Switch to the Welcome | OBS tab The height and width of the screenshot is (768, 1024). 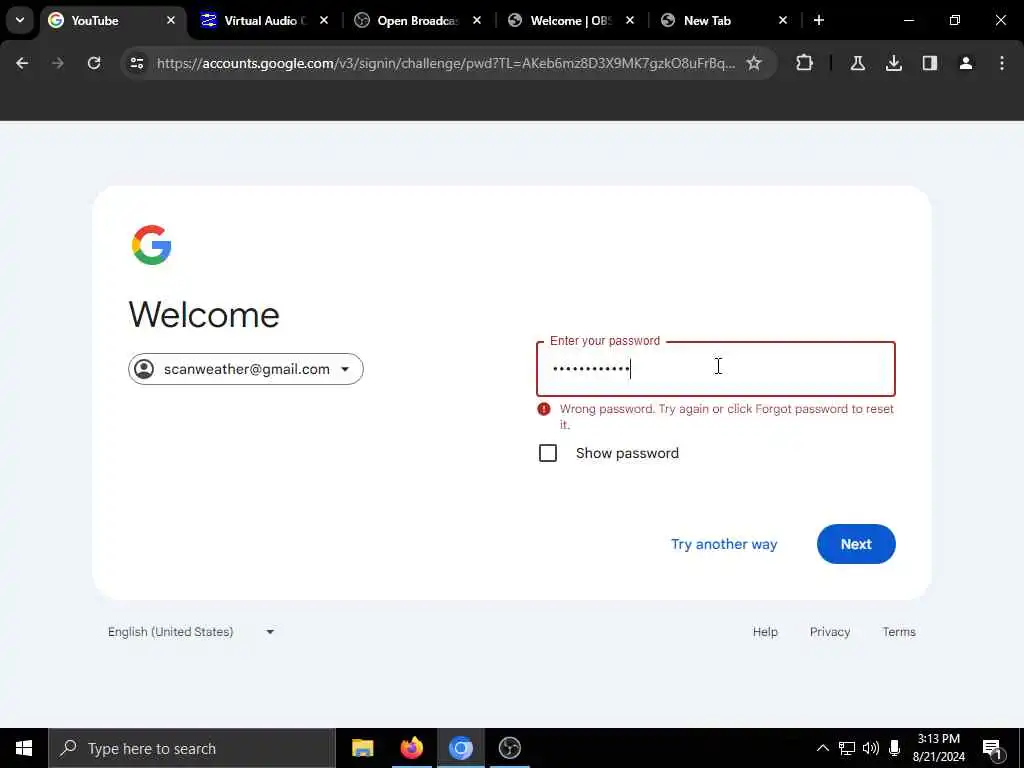[571, 20]
